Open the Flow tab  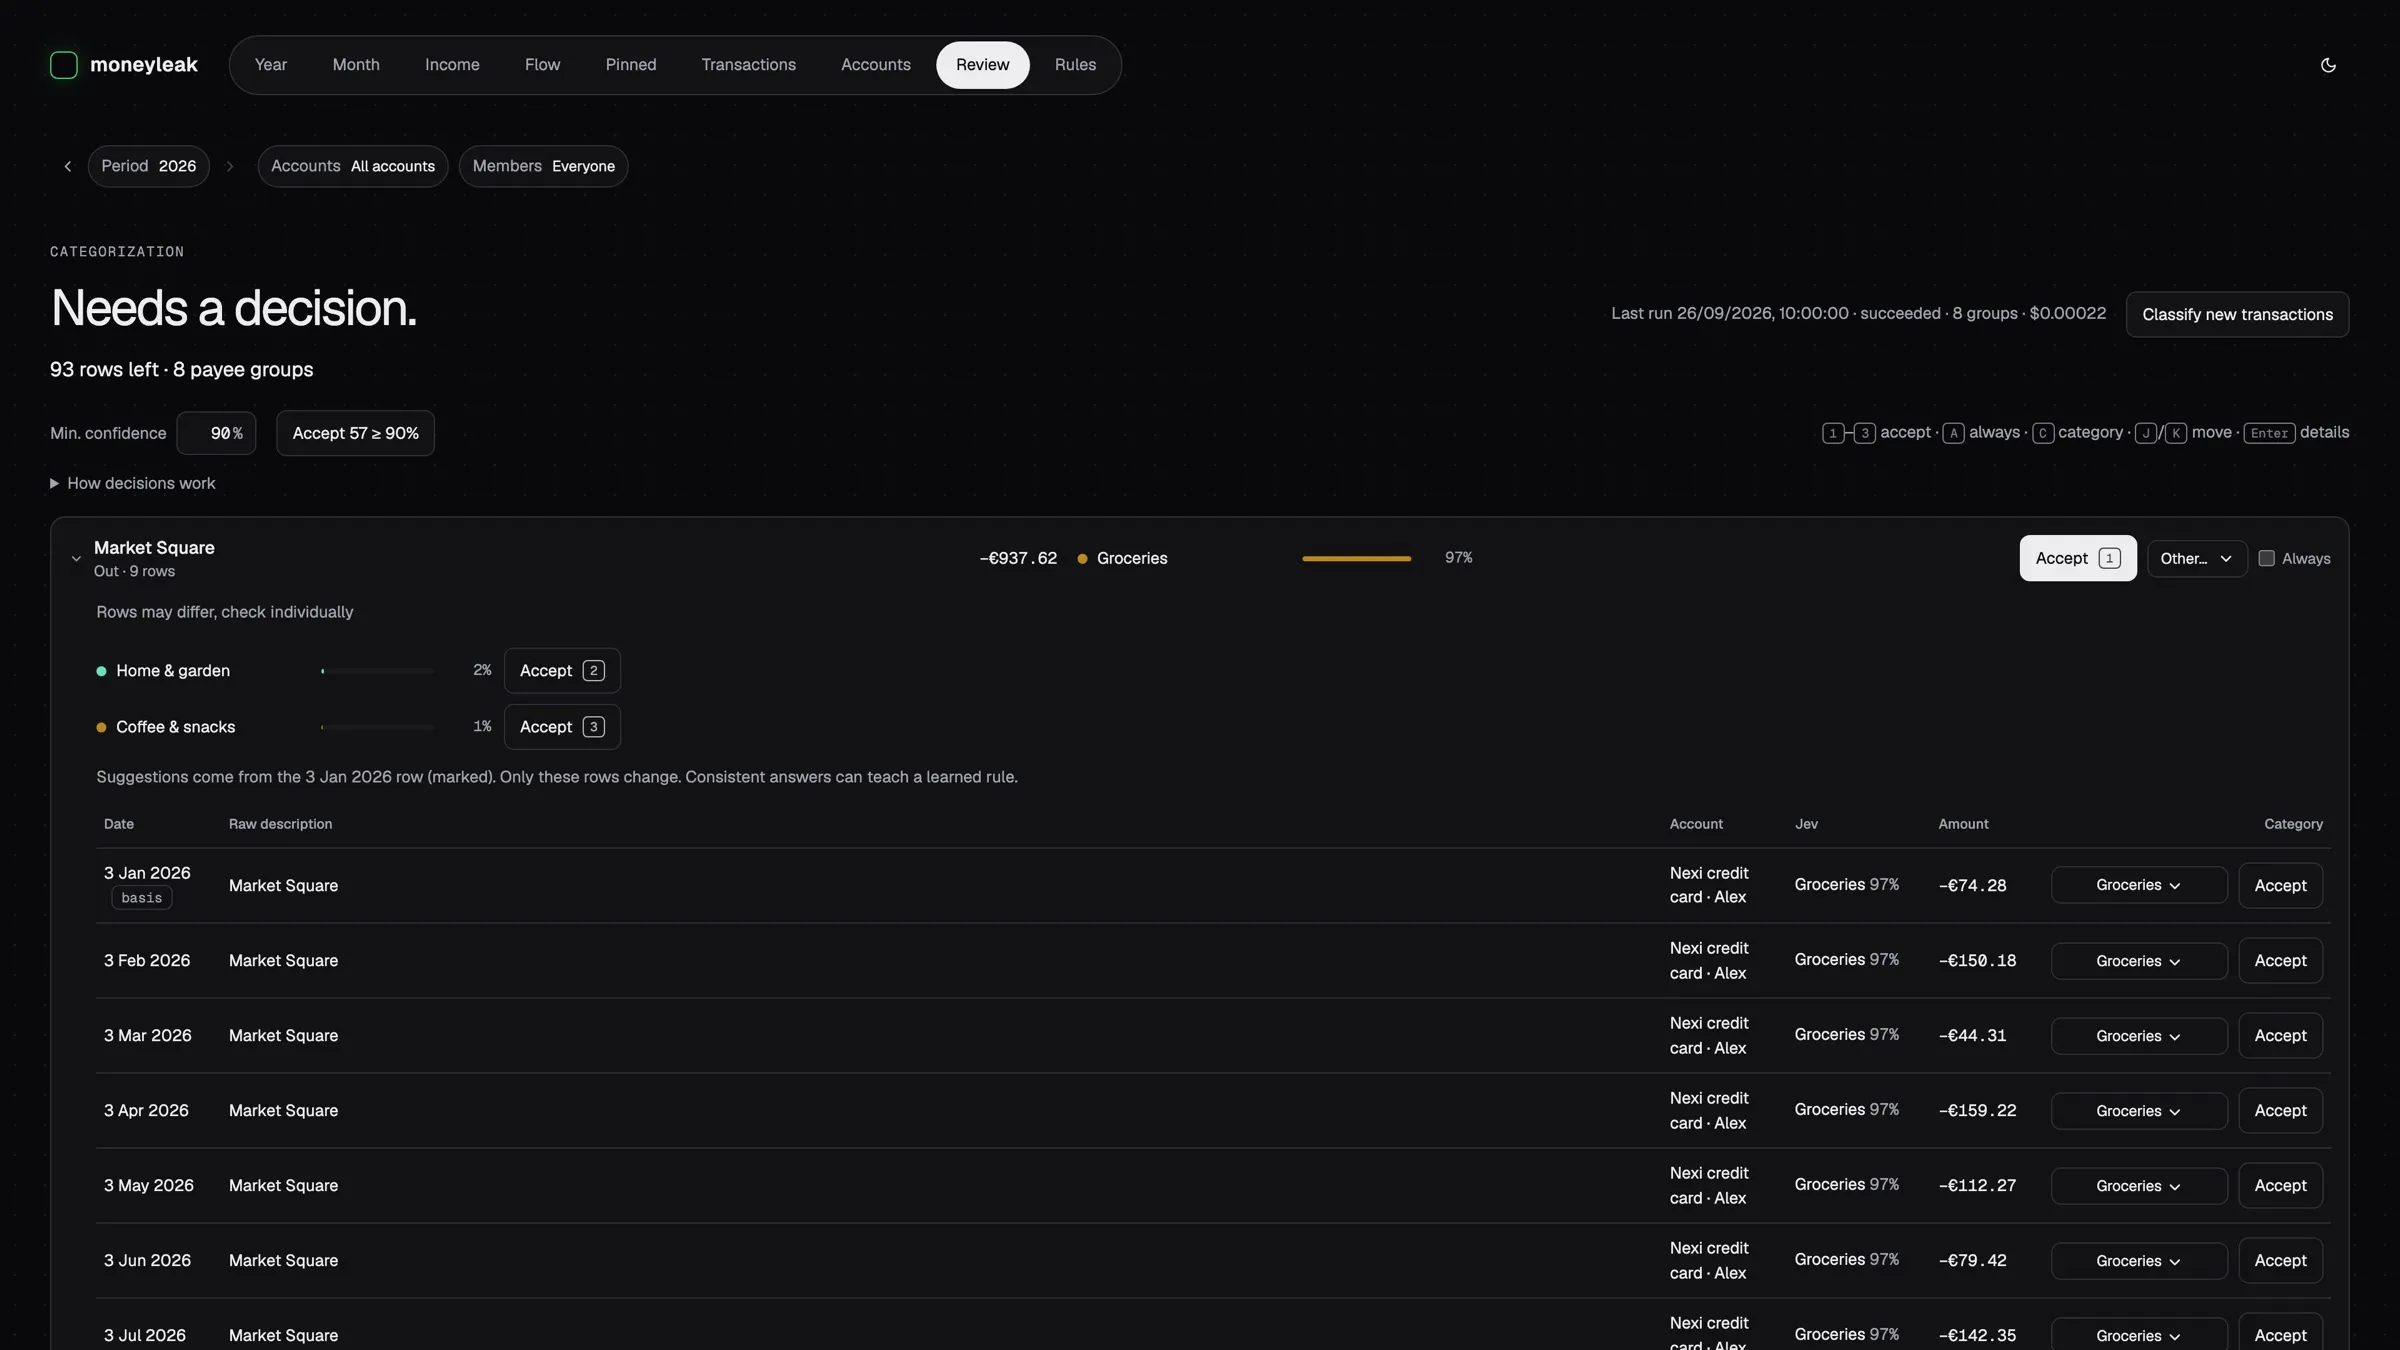543,65
